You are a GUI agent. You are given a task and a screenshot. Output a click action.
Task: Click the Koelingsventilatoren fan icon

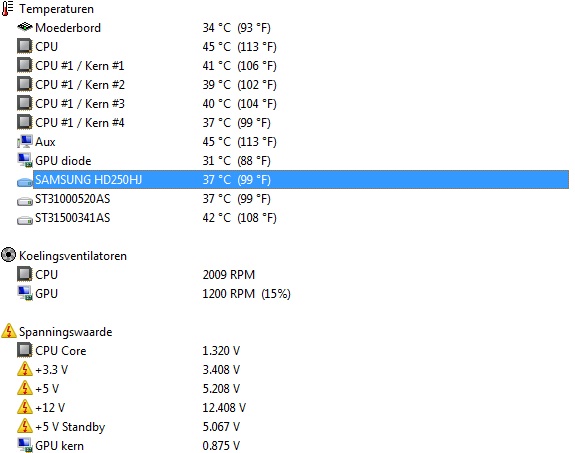[8, 255]
